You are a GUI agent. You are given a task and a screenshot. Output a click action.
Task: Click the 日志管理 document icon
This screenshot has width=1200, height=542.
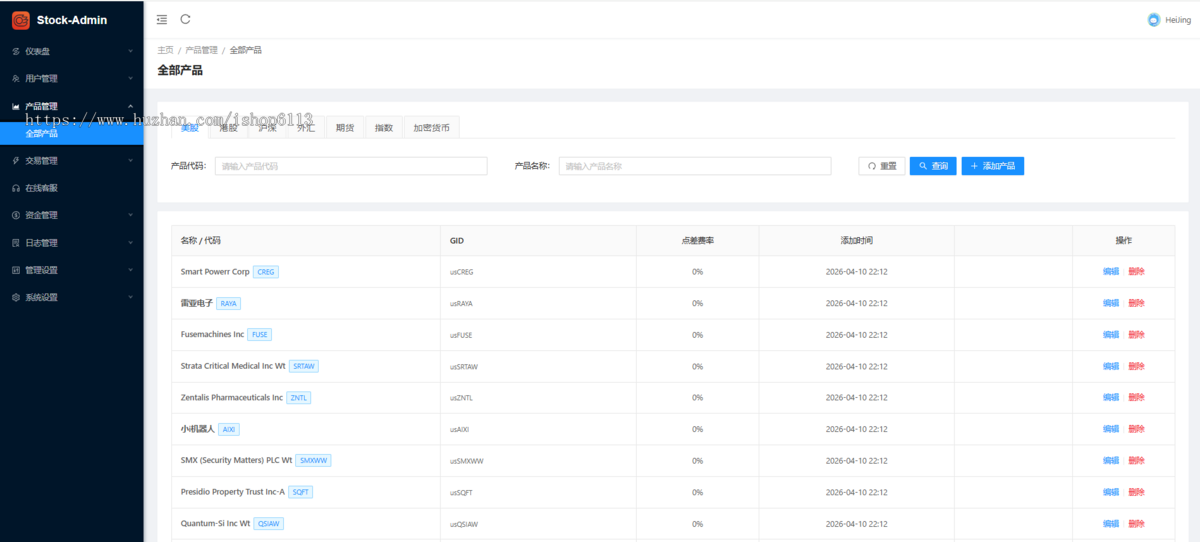16,242
